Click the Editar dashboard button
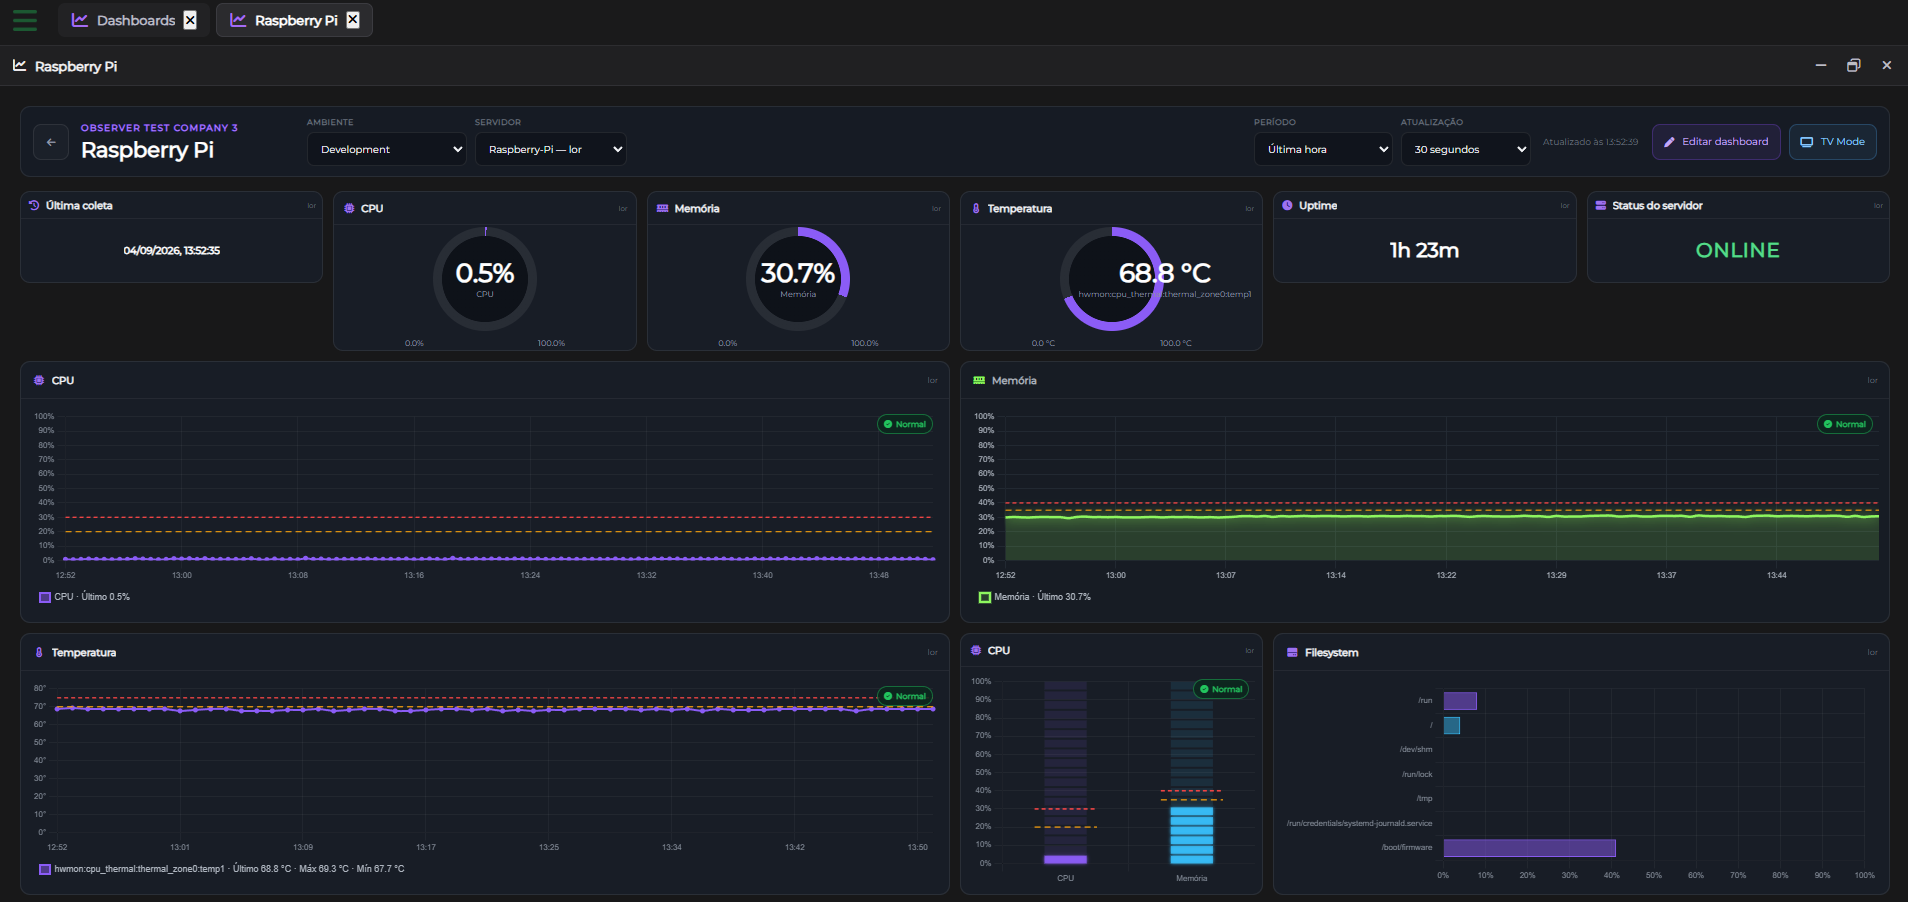Viewport: 1908px width, 902px height. click(1716, 142)
